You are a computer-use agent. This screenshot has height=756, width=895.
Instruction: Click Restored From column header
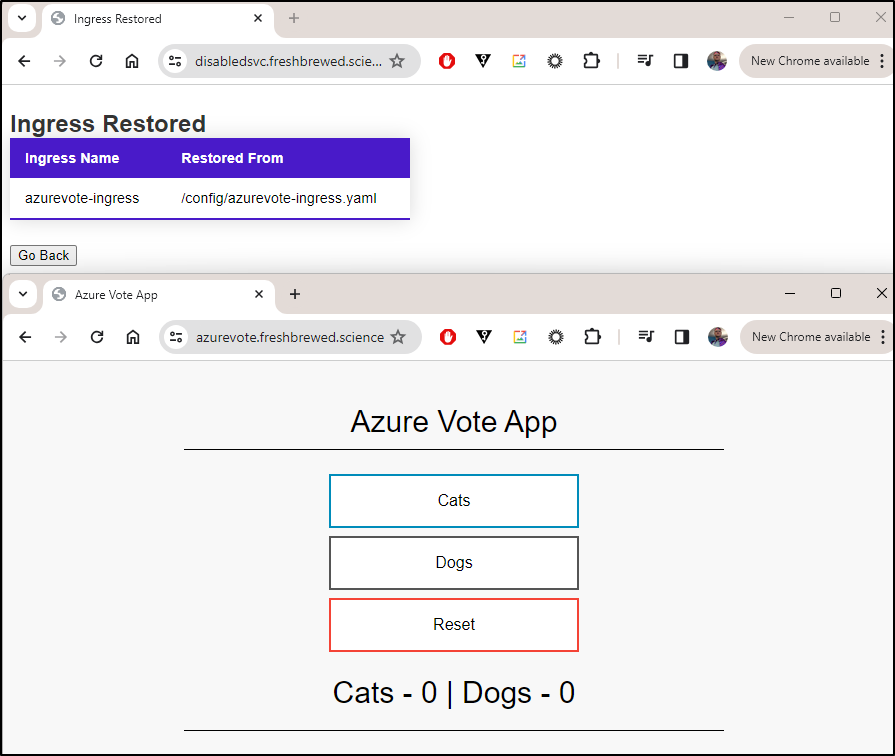coord(232,158)
